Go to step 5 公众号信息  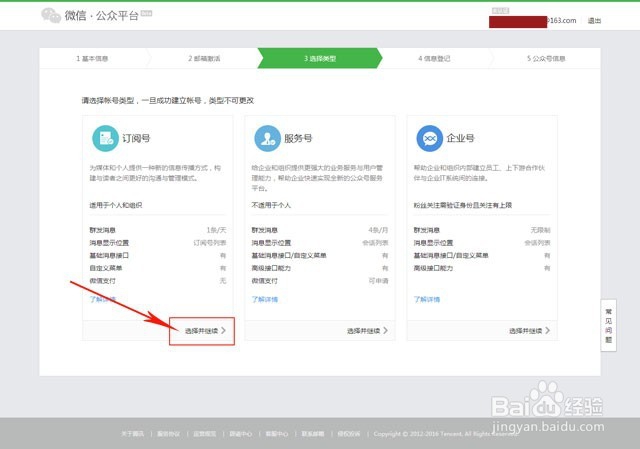pyautogui.click(x=546, y=59)
